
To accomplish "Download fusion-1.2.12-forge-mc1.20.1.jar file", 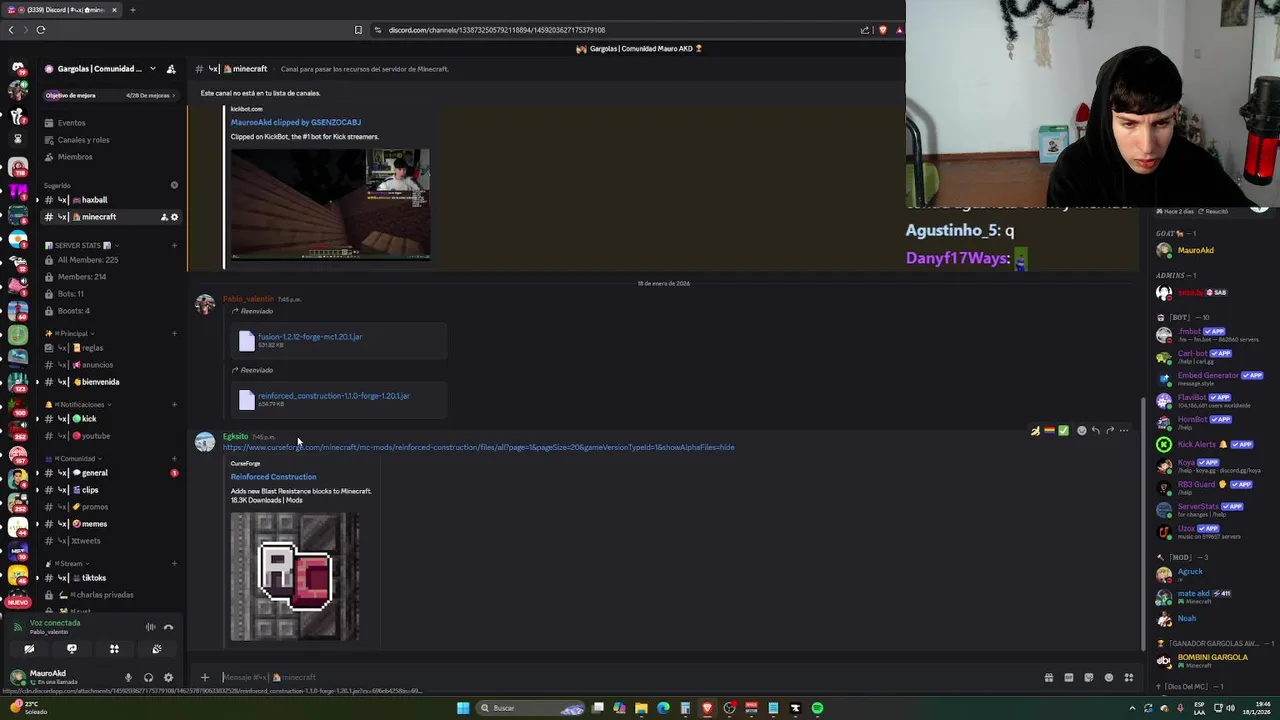I will pos(310,337).
